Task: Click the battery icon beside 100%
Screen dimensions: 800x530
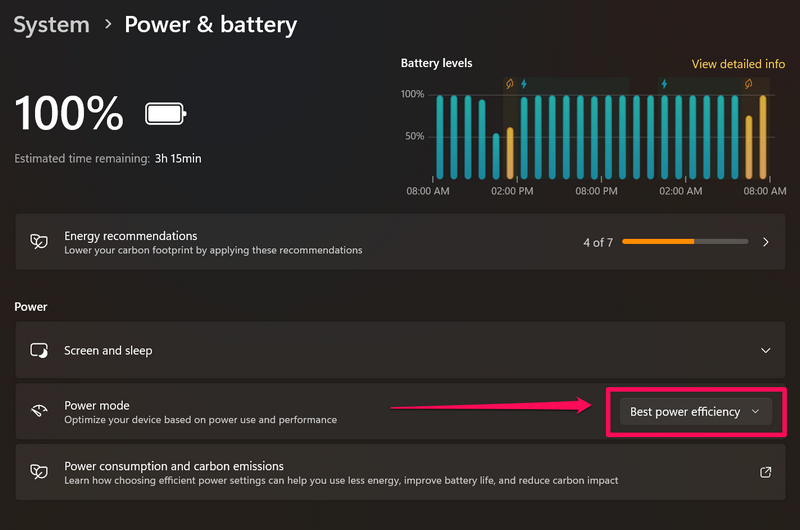Action: 165,114
